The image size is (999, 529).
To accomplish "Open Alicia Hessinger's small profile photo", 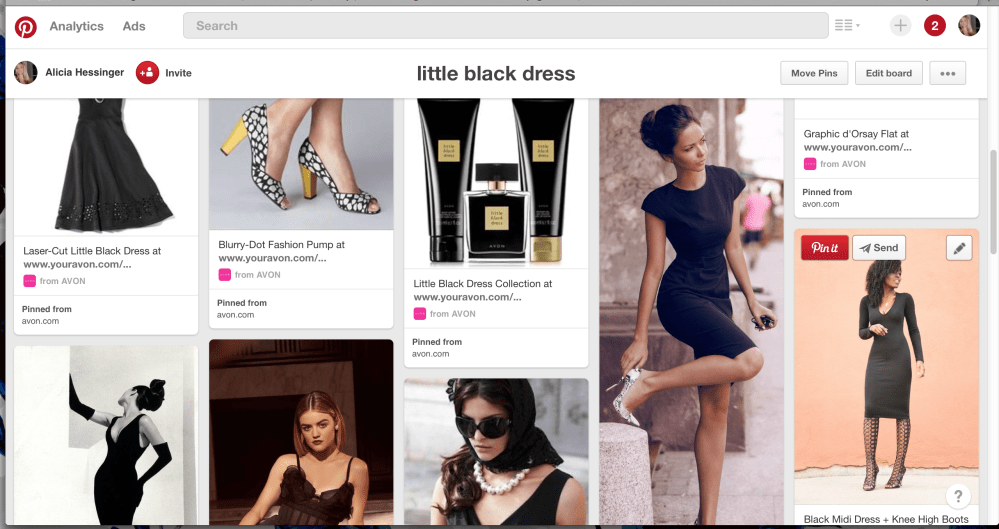I will click(25, 73).
